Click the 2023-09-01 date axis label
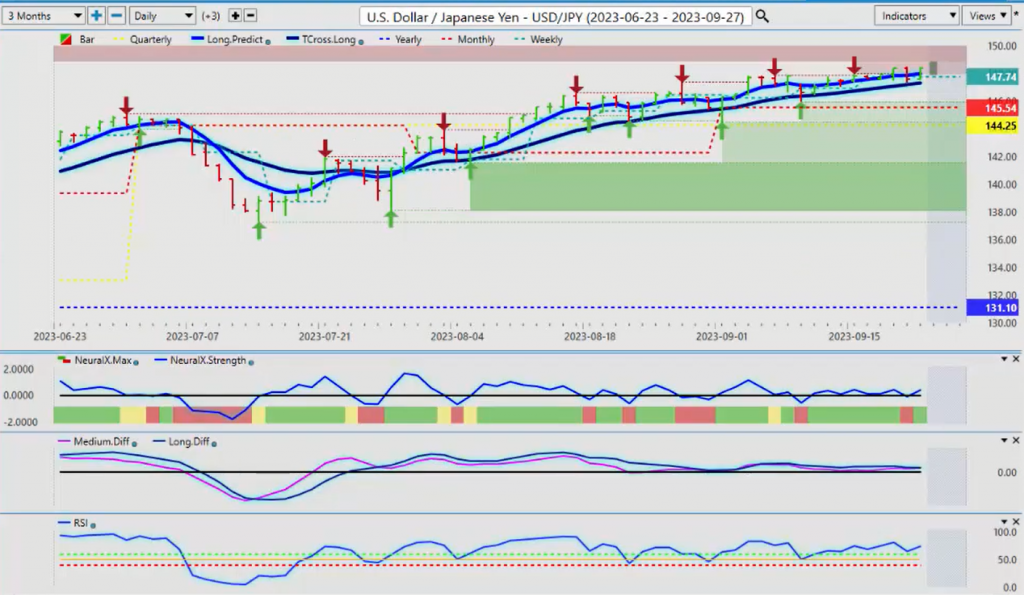 click(x=722, y=336)
